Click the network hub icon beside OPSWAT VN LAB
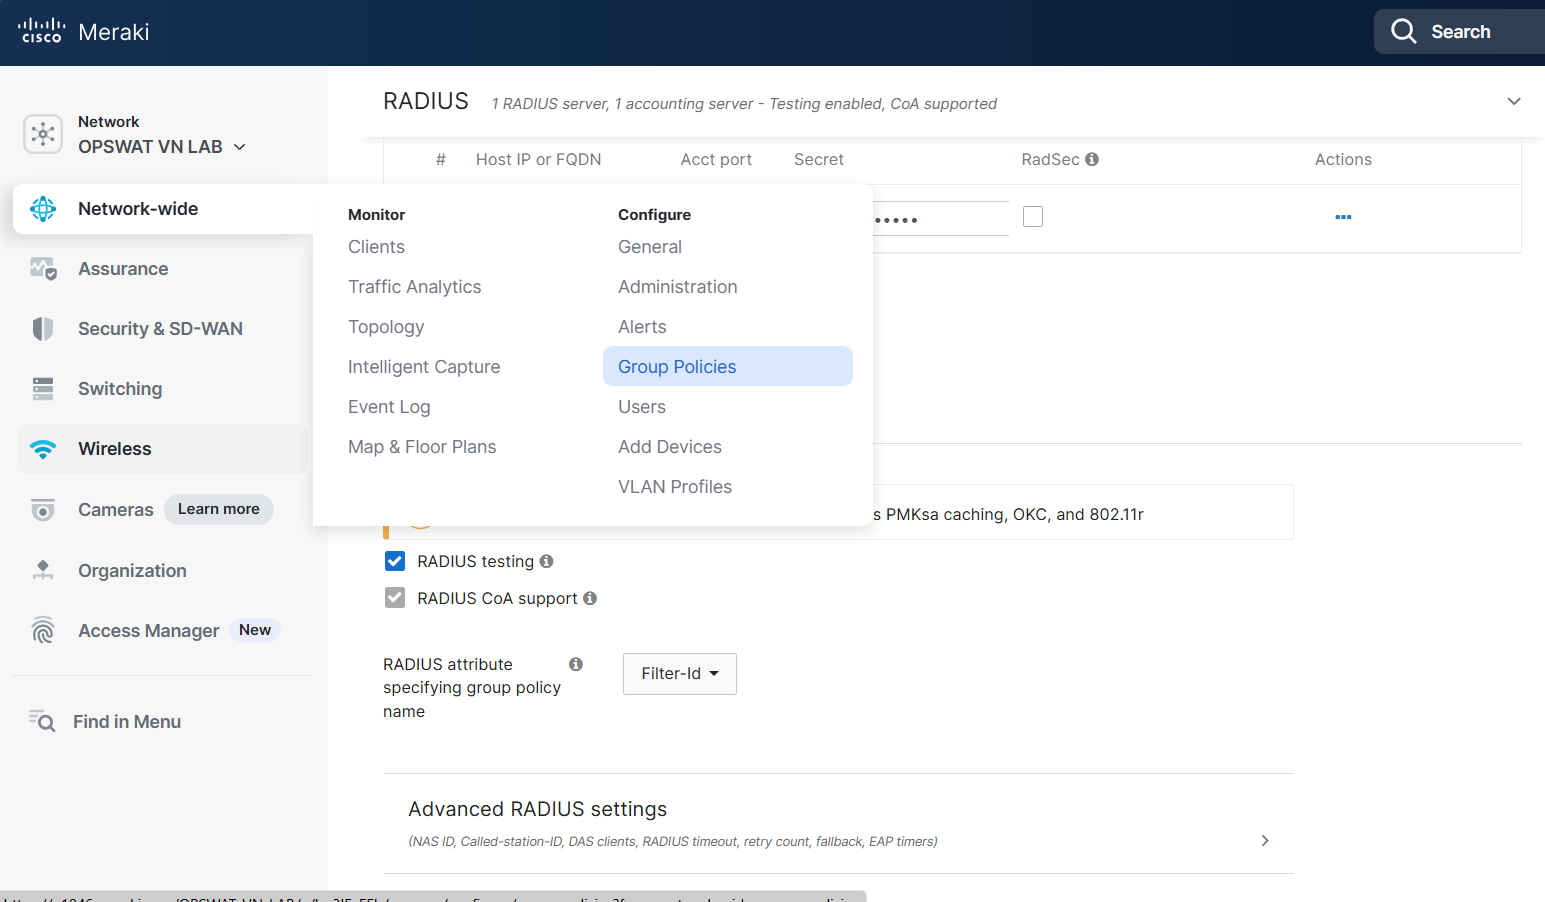Screen dimensions: 1545x902 (x=43, y=134)
